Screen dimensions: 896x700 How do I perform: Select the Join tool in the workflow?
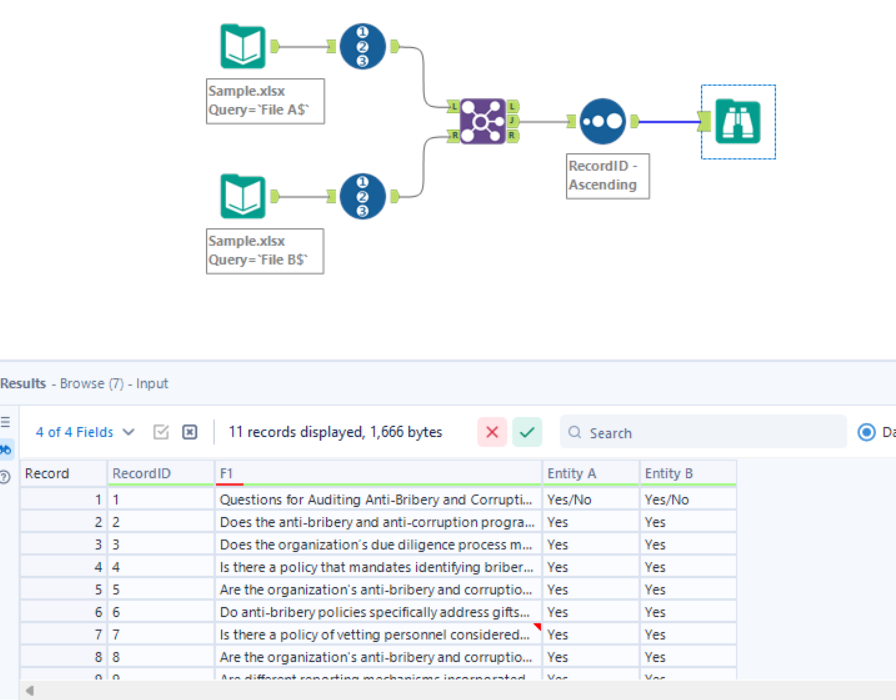[x=483, y=121]
